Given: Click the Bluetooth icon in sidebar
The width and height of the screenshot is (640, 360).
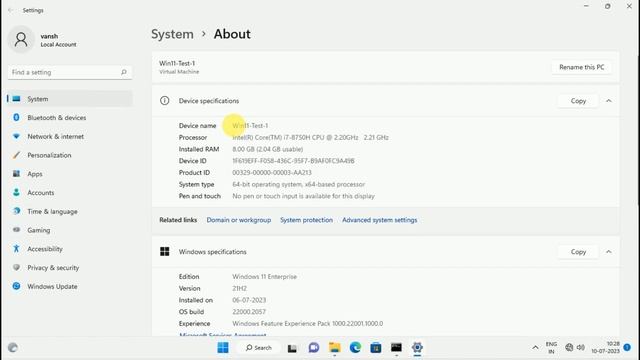Looking at the screenshot, I should coord(16,118).
